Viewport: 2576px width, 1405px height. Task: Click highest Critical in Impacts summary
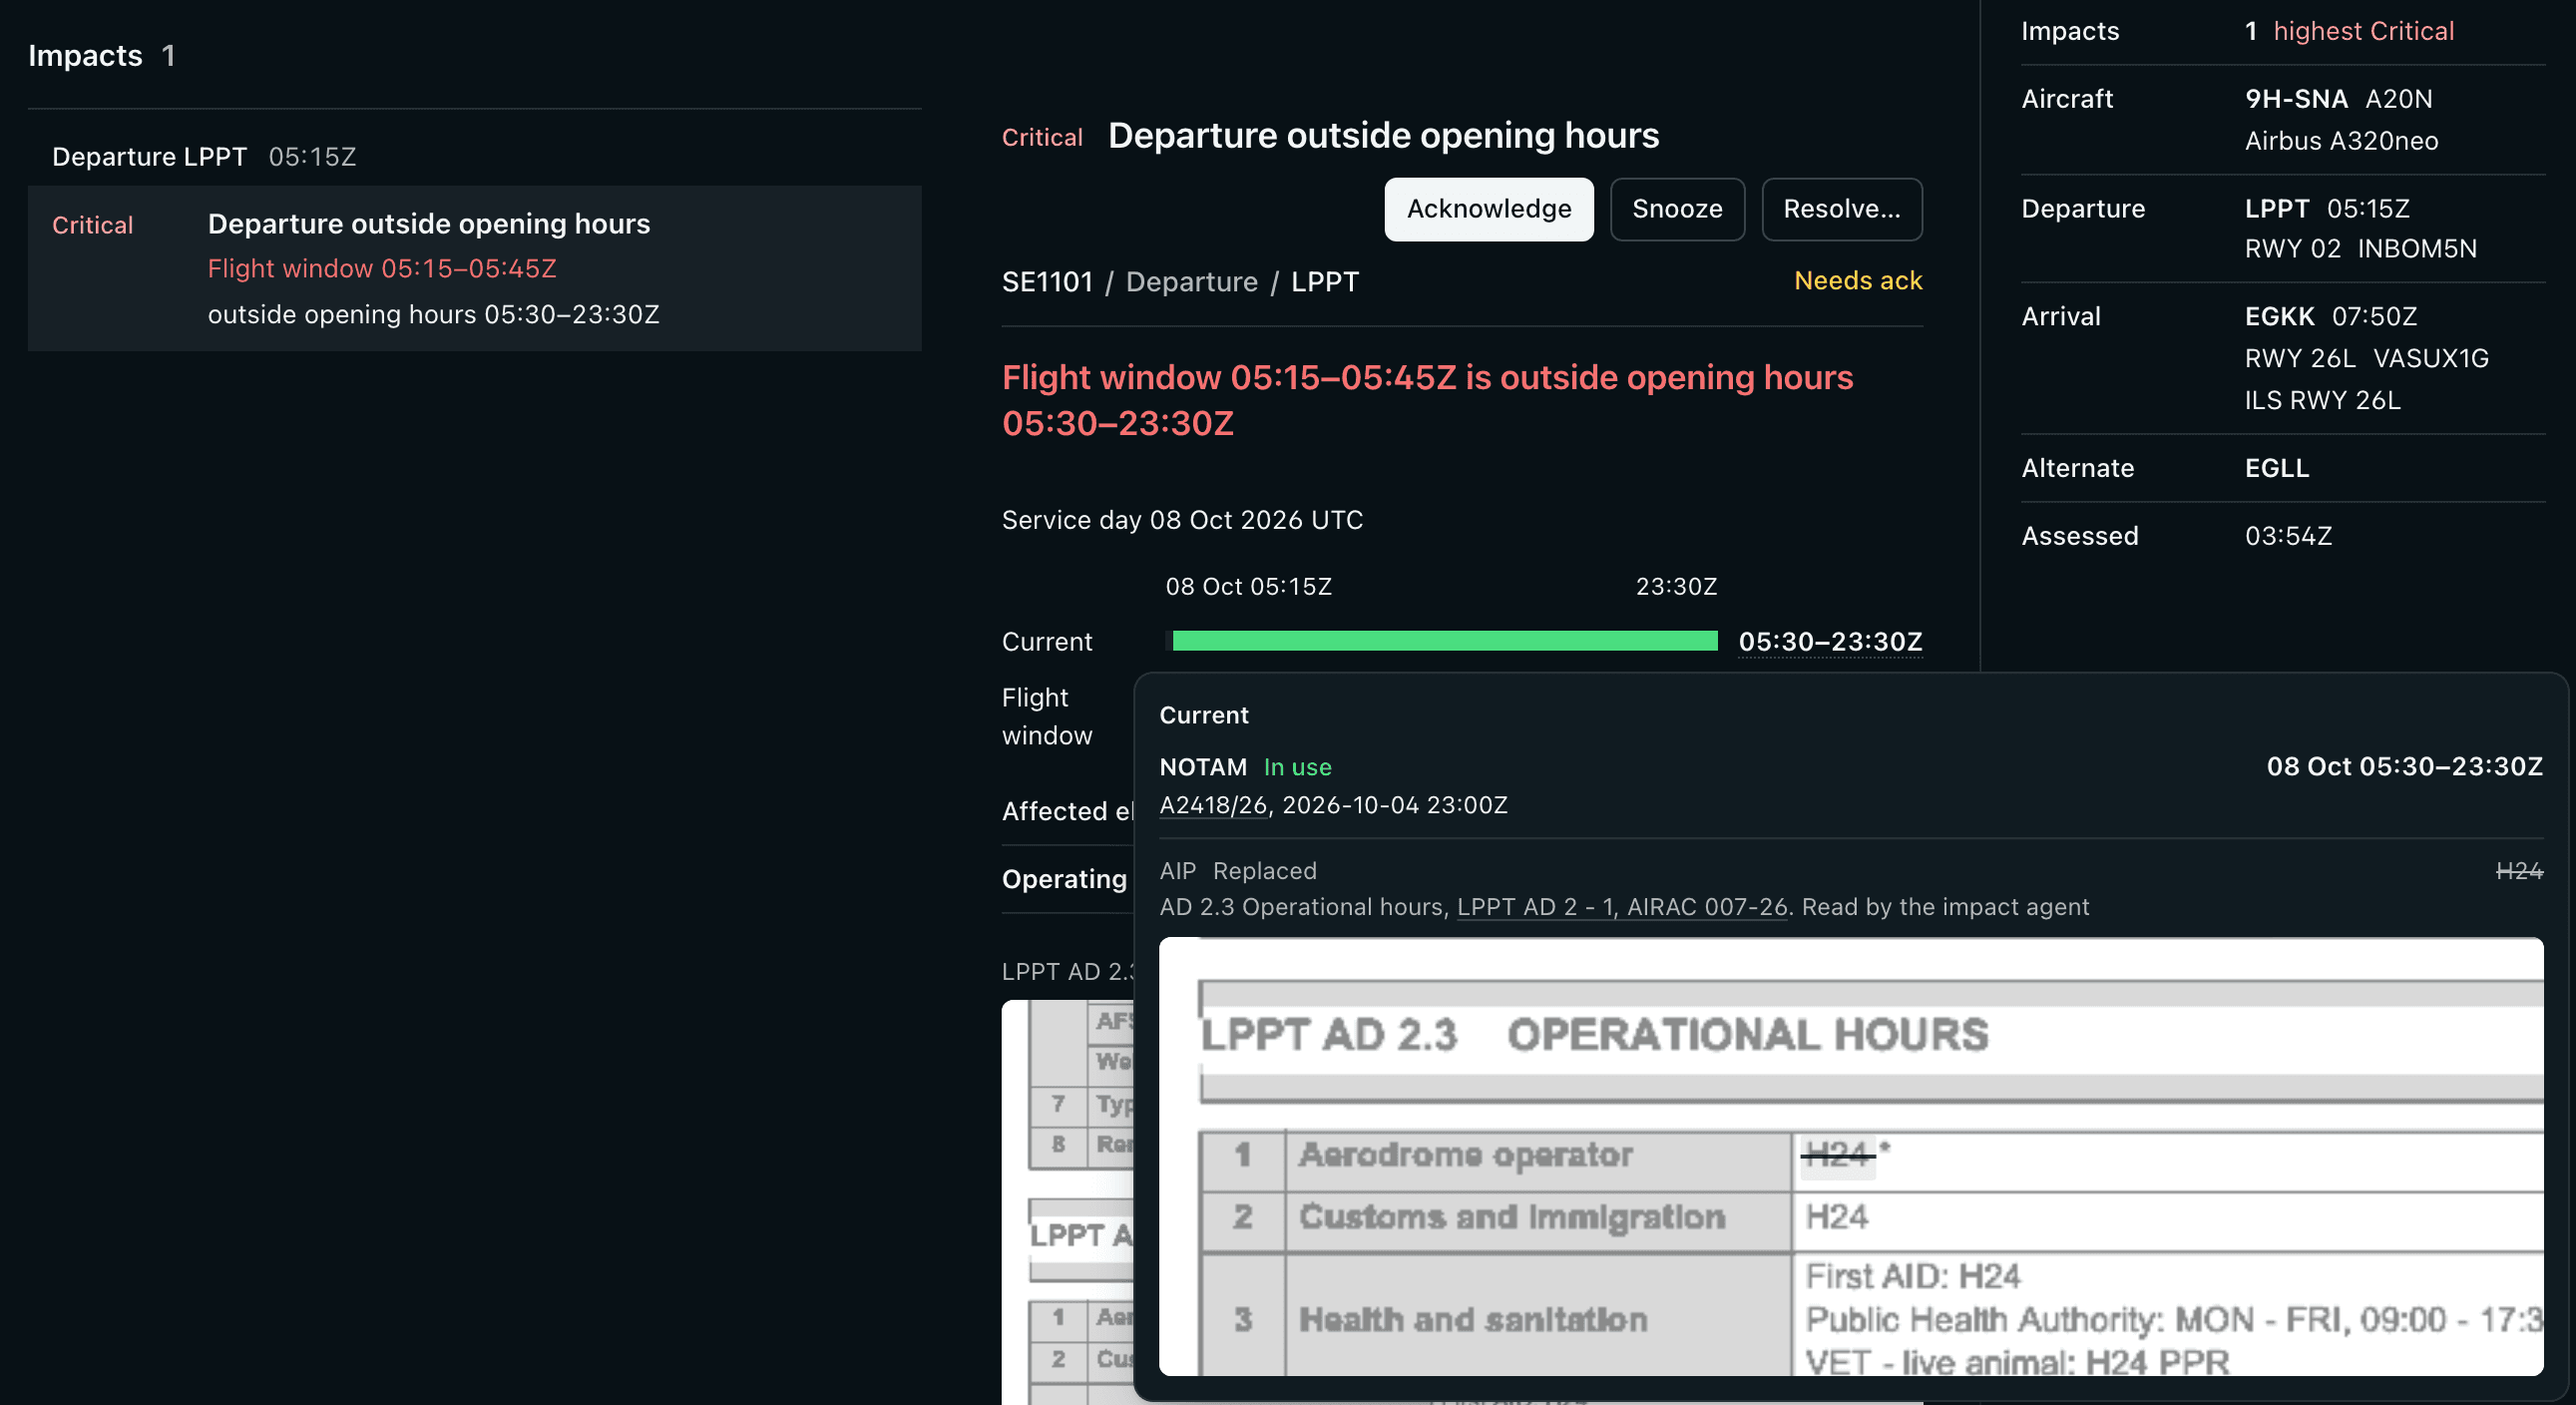2363,31
